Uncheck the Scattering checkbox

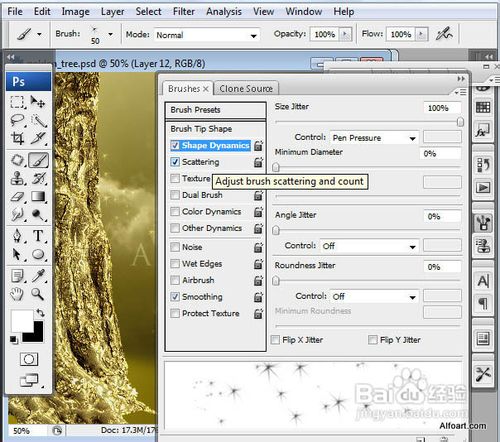tap(175, 162)
